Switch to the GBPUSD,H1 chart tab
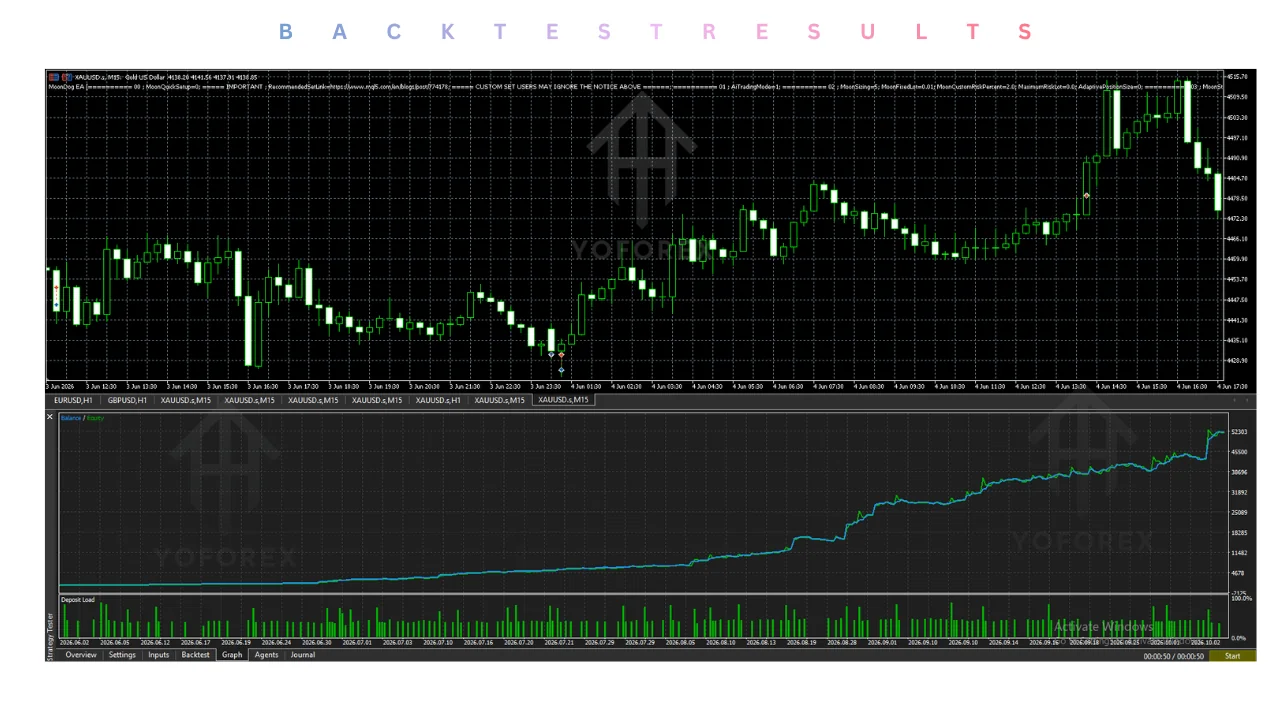The height and width of the screenshot is (720, 1280). [127, 400]
